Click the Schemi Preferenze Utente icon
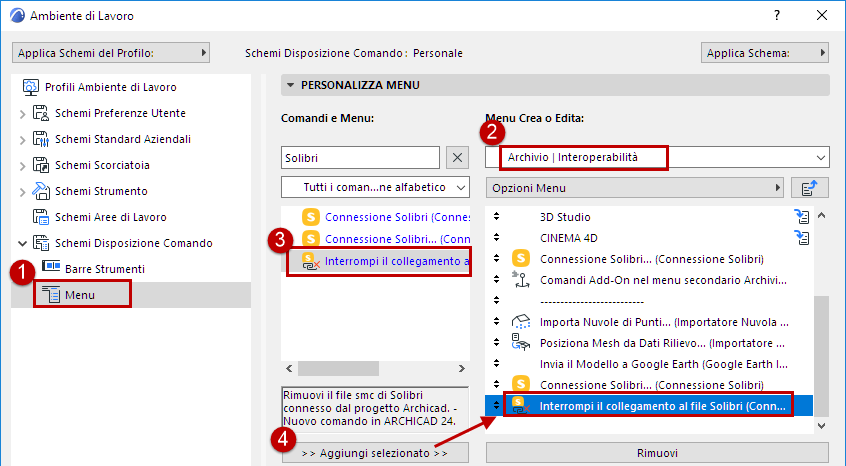This screenshot has width=846, height=466. 40,113
